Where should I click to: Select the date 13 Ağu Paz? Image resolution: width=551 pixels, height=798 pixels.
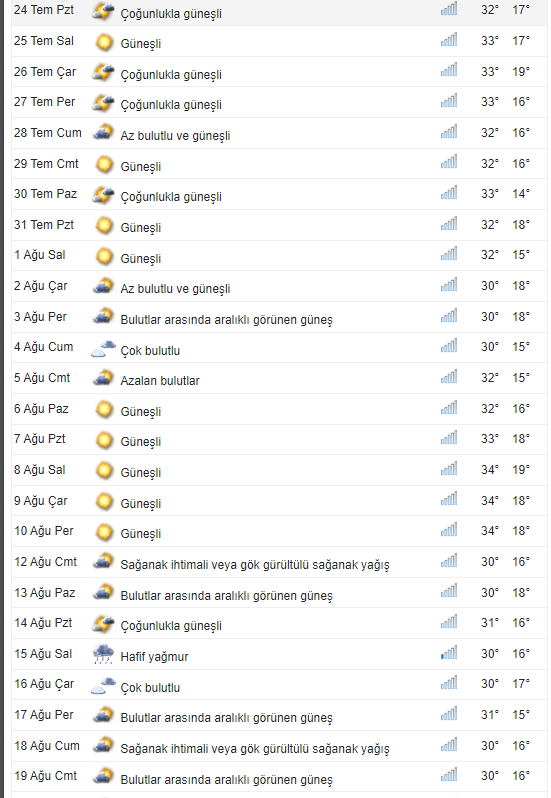pos(45,593)
